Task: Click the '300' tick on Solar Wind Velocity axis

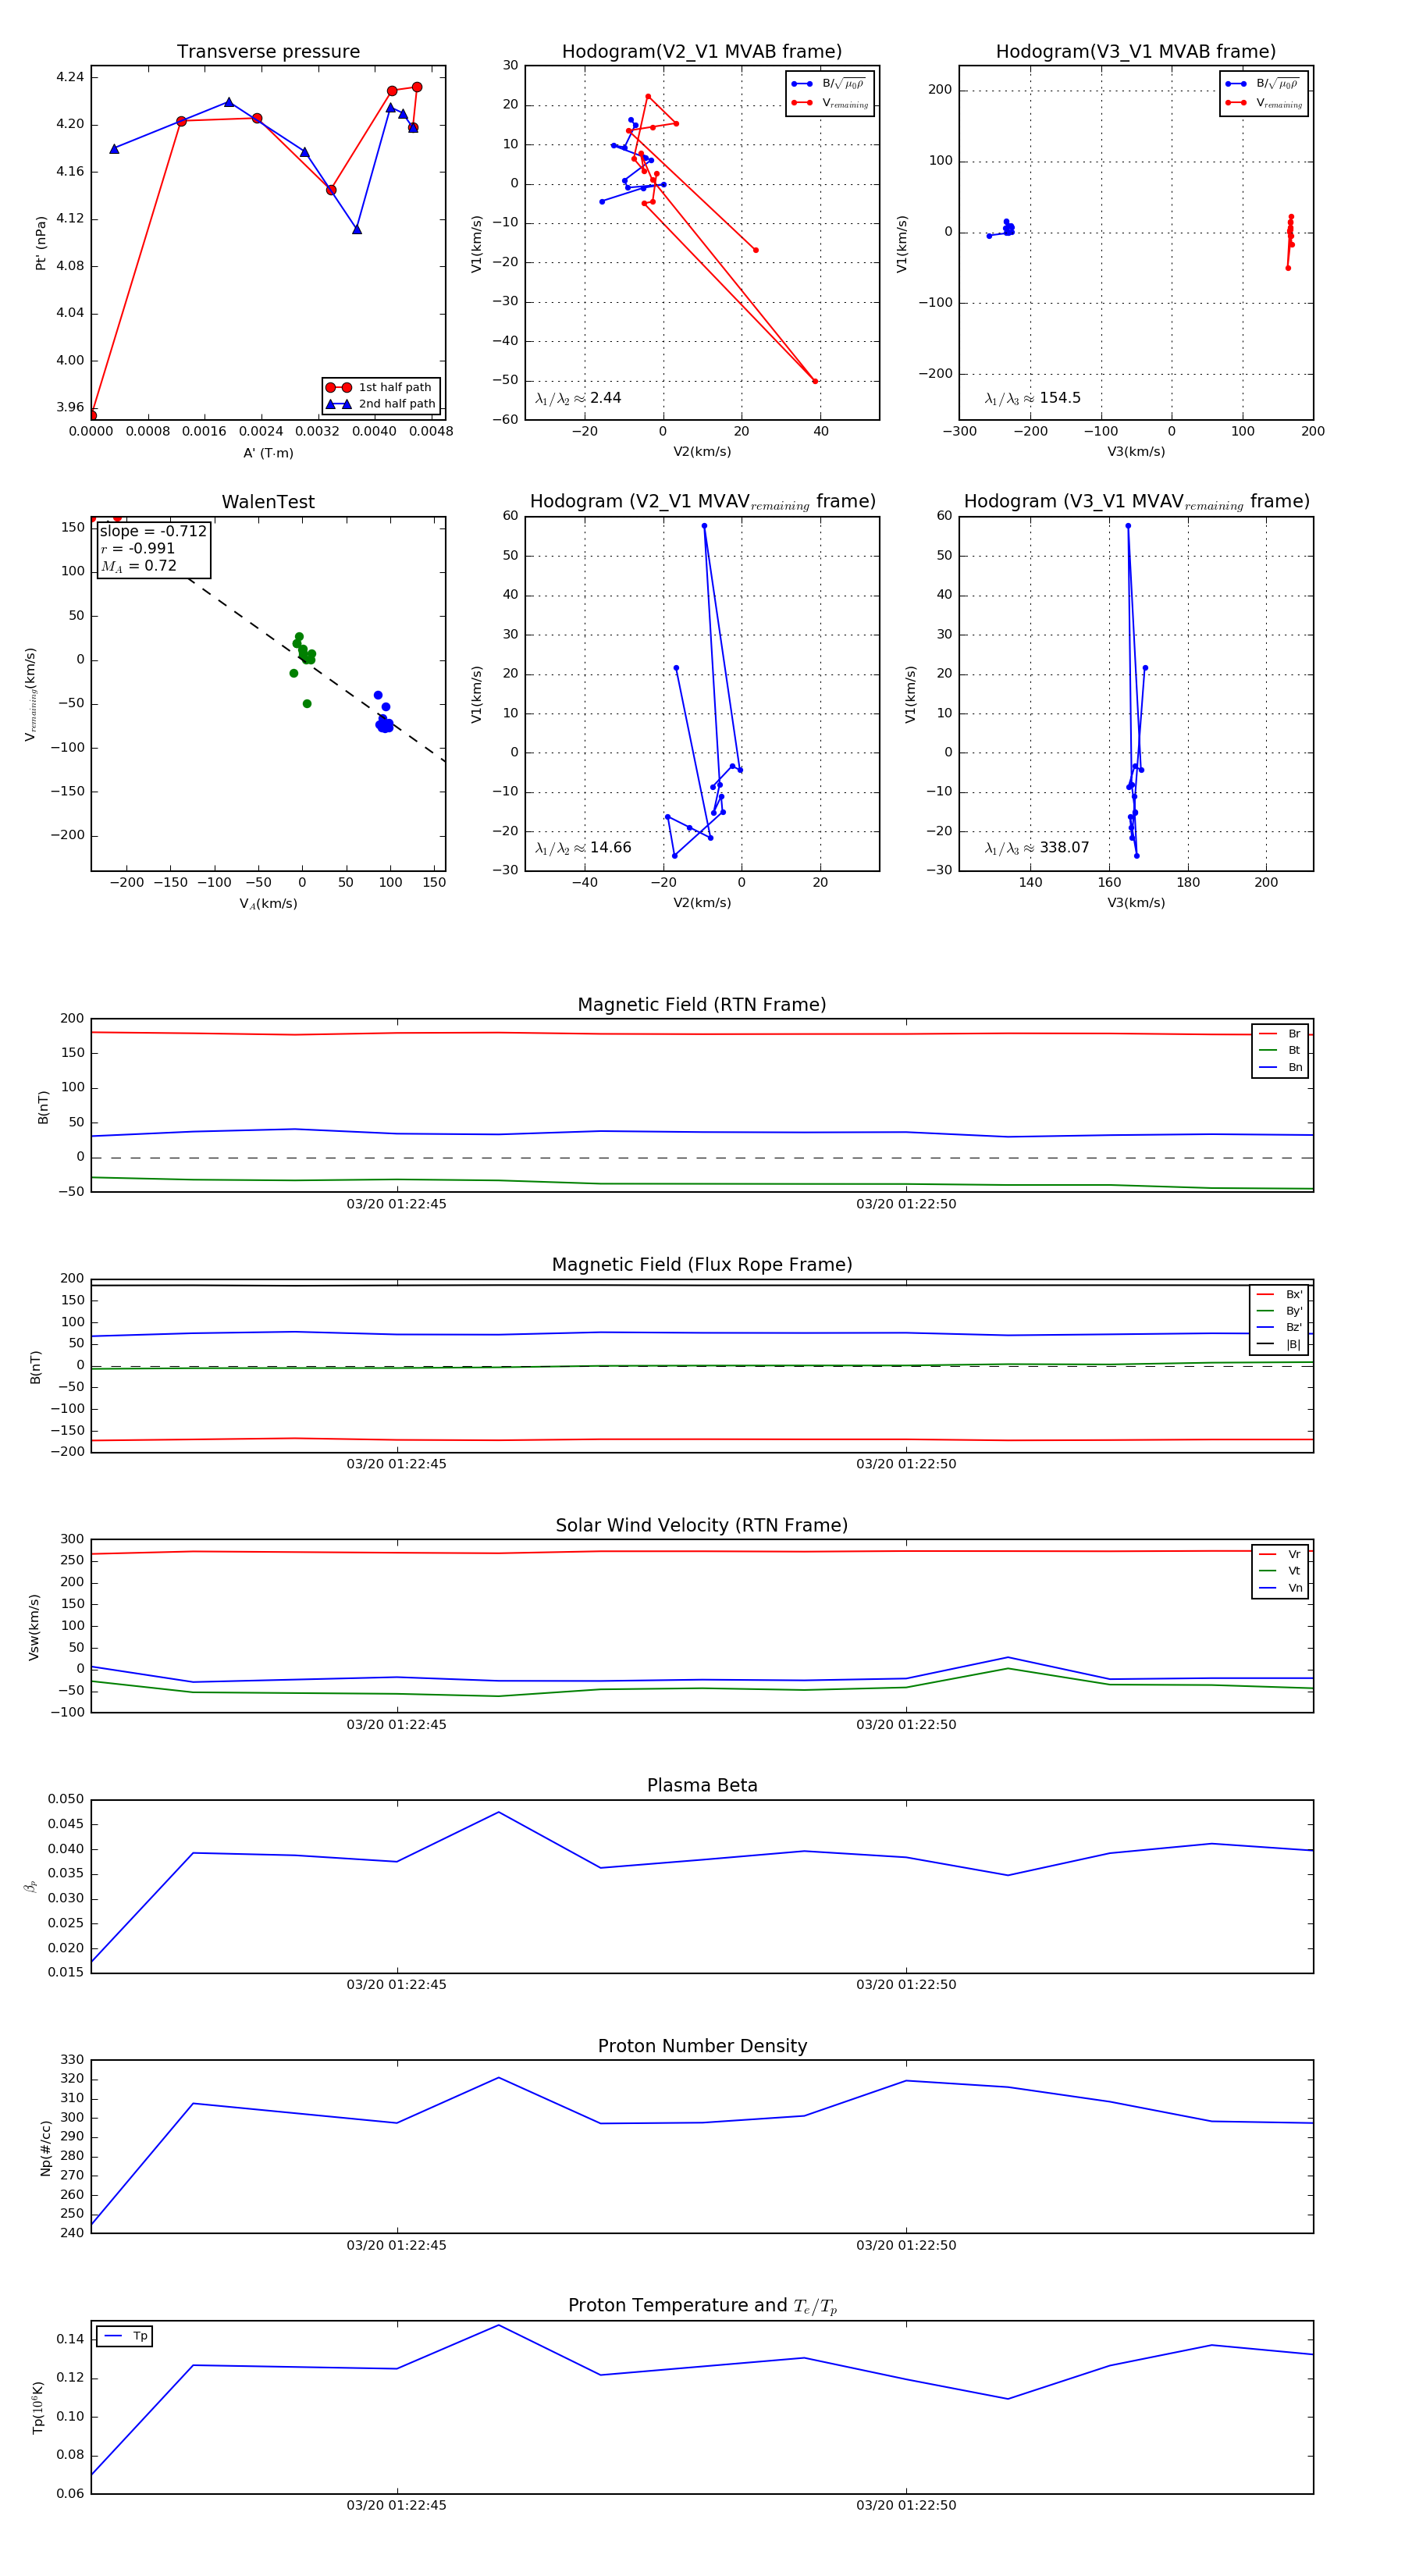Action: click(x=73, y=1539)
